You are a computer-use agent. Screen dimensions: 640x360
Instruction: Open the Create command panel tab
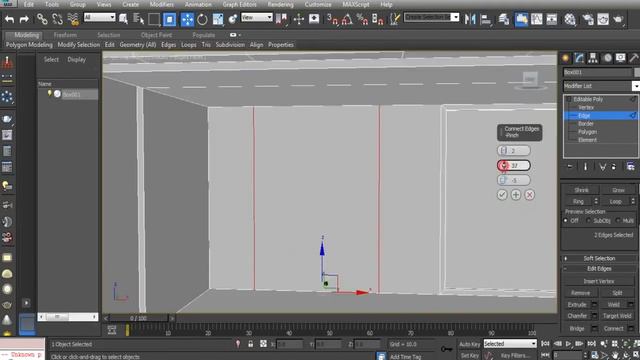click(x=565, y=58)
